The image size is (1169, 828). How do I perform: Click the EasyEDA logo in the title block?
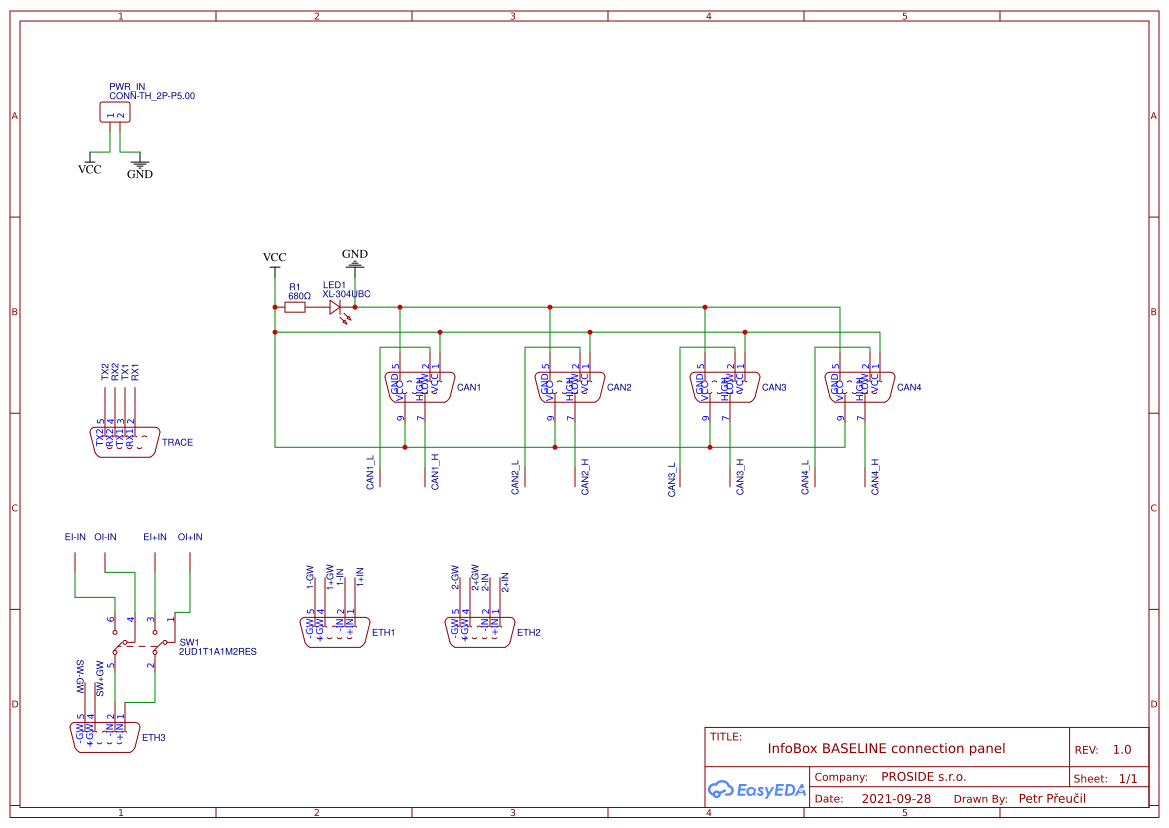pyautogui.click(x=758, y=789)
